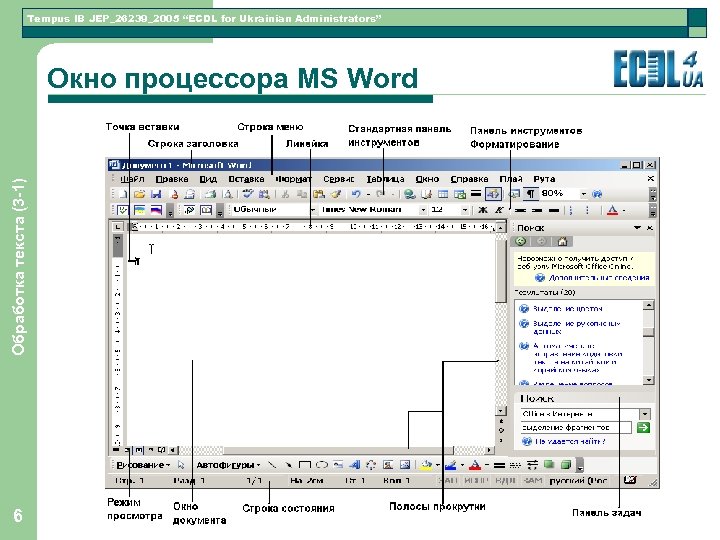Click the Line Color brush icon
Screen dimensions: 720x540
click(x=451, y=465)
